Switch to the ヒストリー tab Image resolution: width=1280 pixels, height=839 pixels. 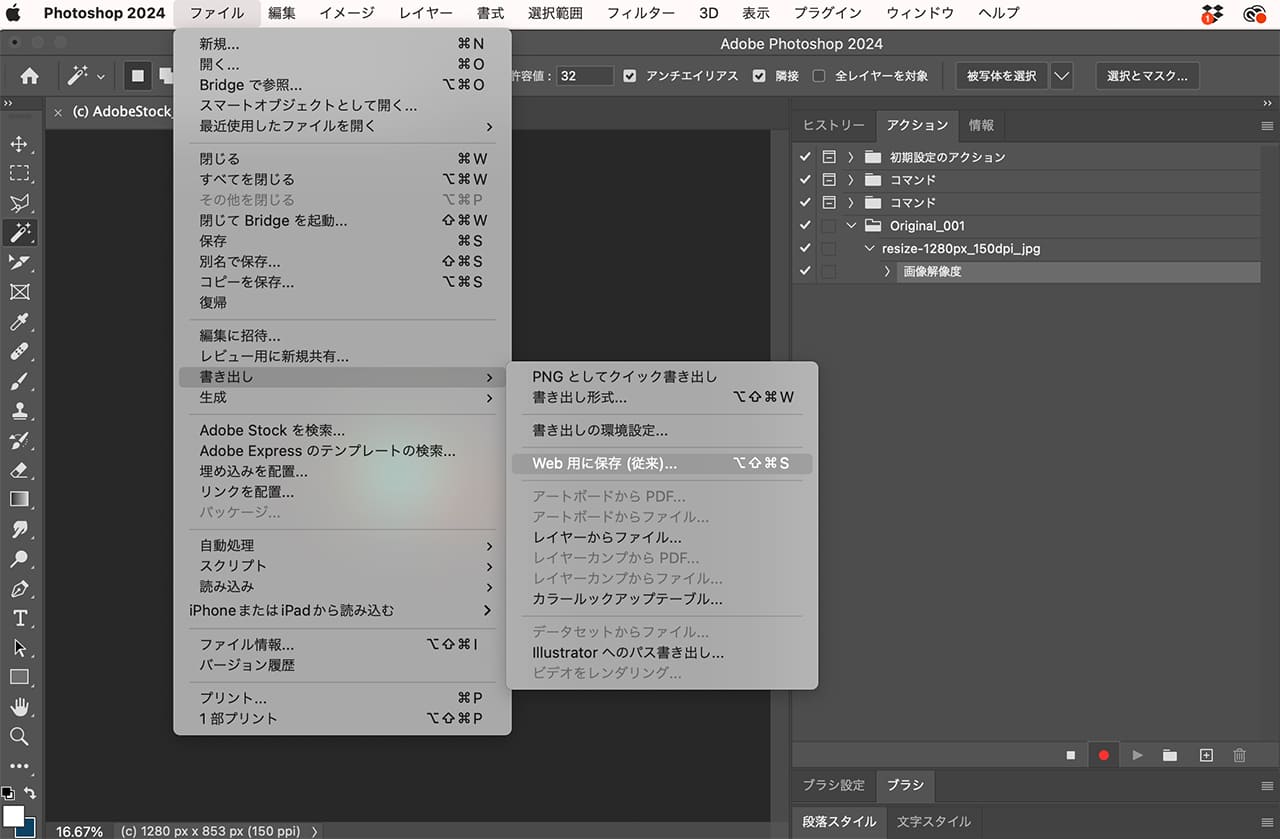point(834,125)
